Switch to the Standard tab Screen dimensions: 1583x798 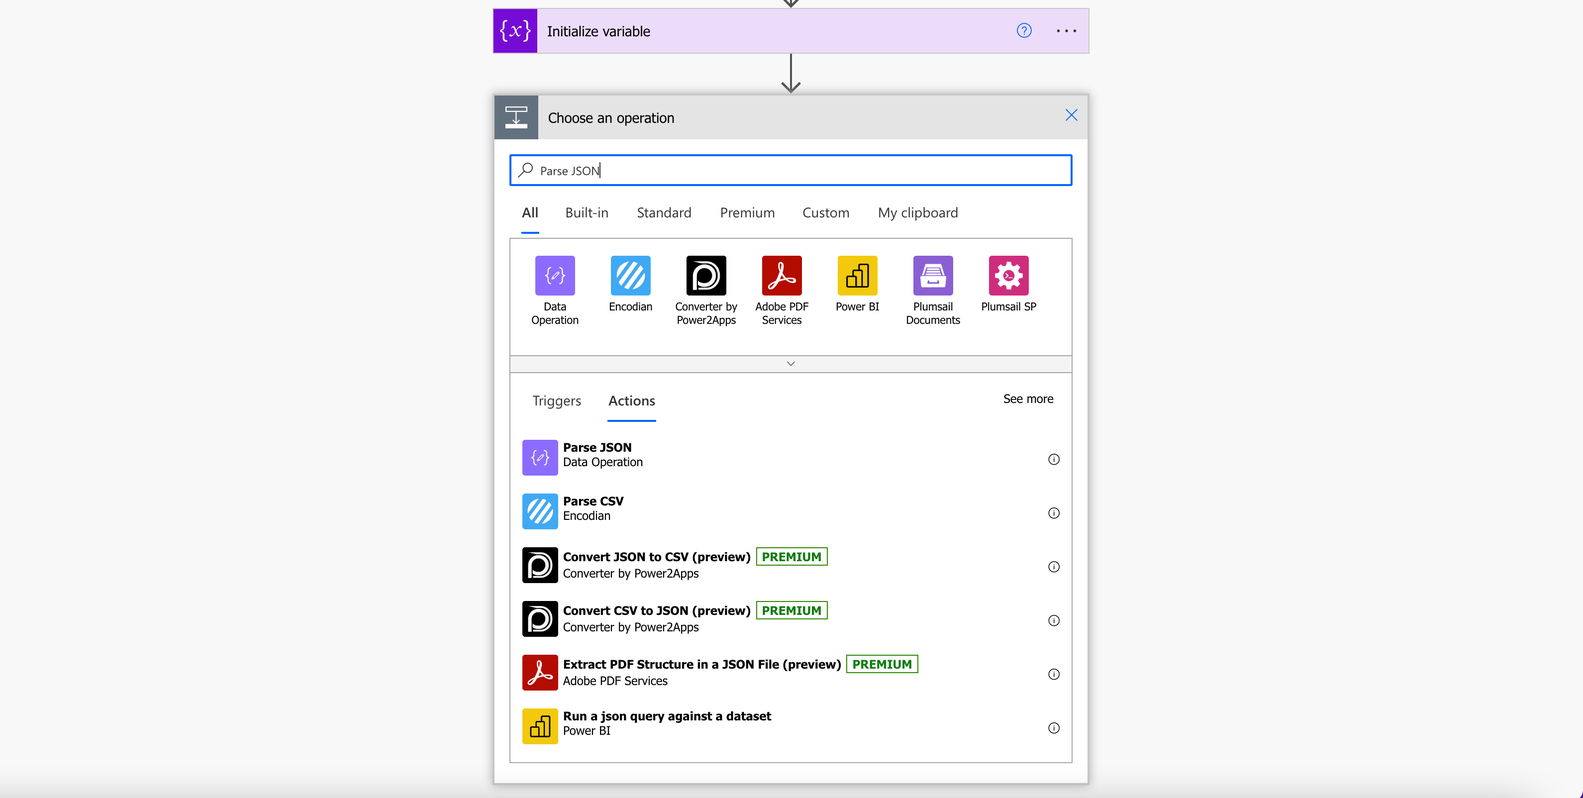pos(664,213)
